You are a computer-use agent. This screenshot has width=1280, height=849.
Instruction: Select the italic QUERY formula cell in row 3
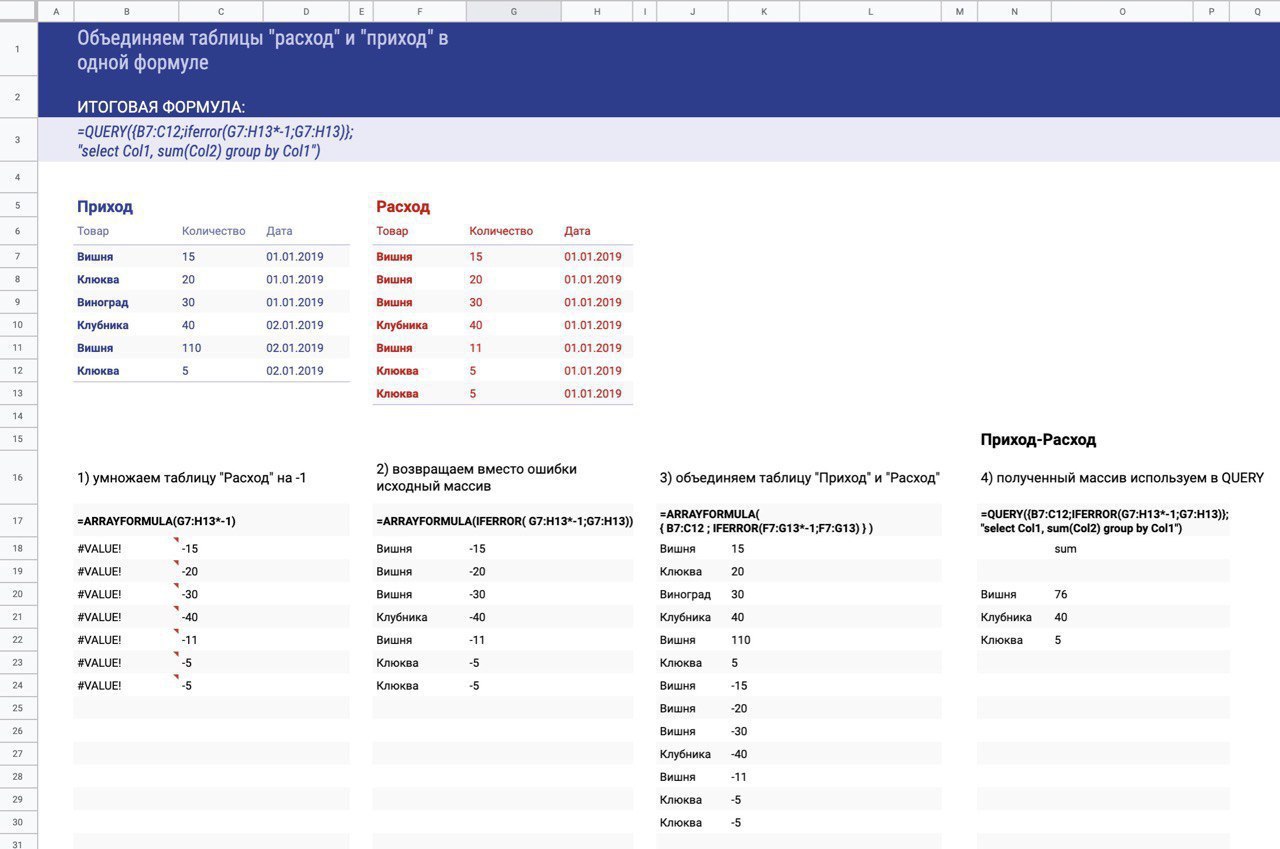[215, 141]
